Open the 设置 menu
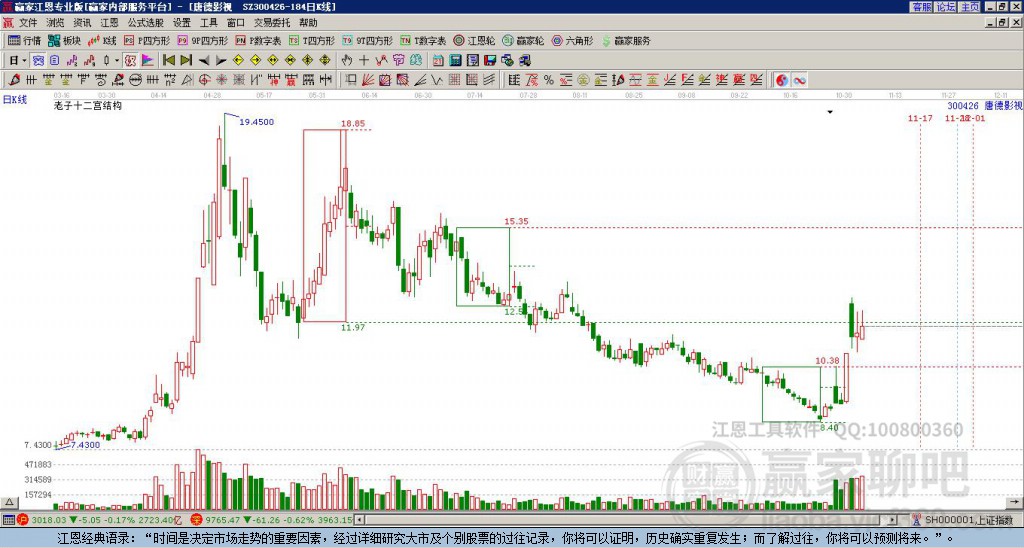The height and width of the screenshot is (548, 1024). click(182, 23)
